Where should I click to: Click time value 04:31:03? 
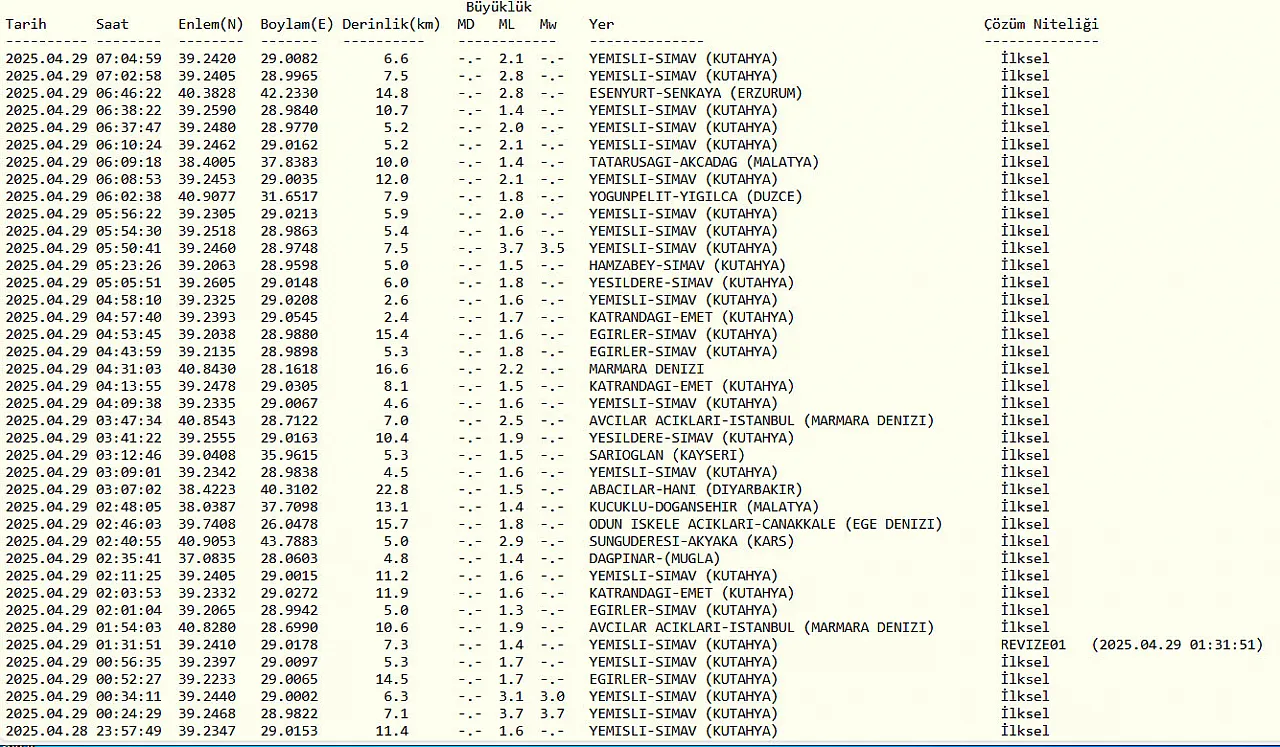129,369
